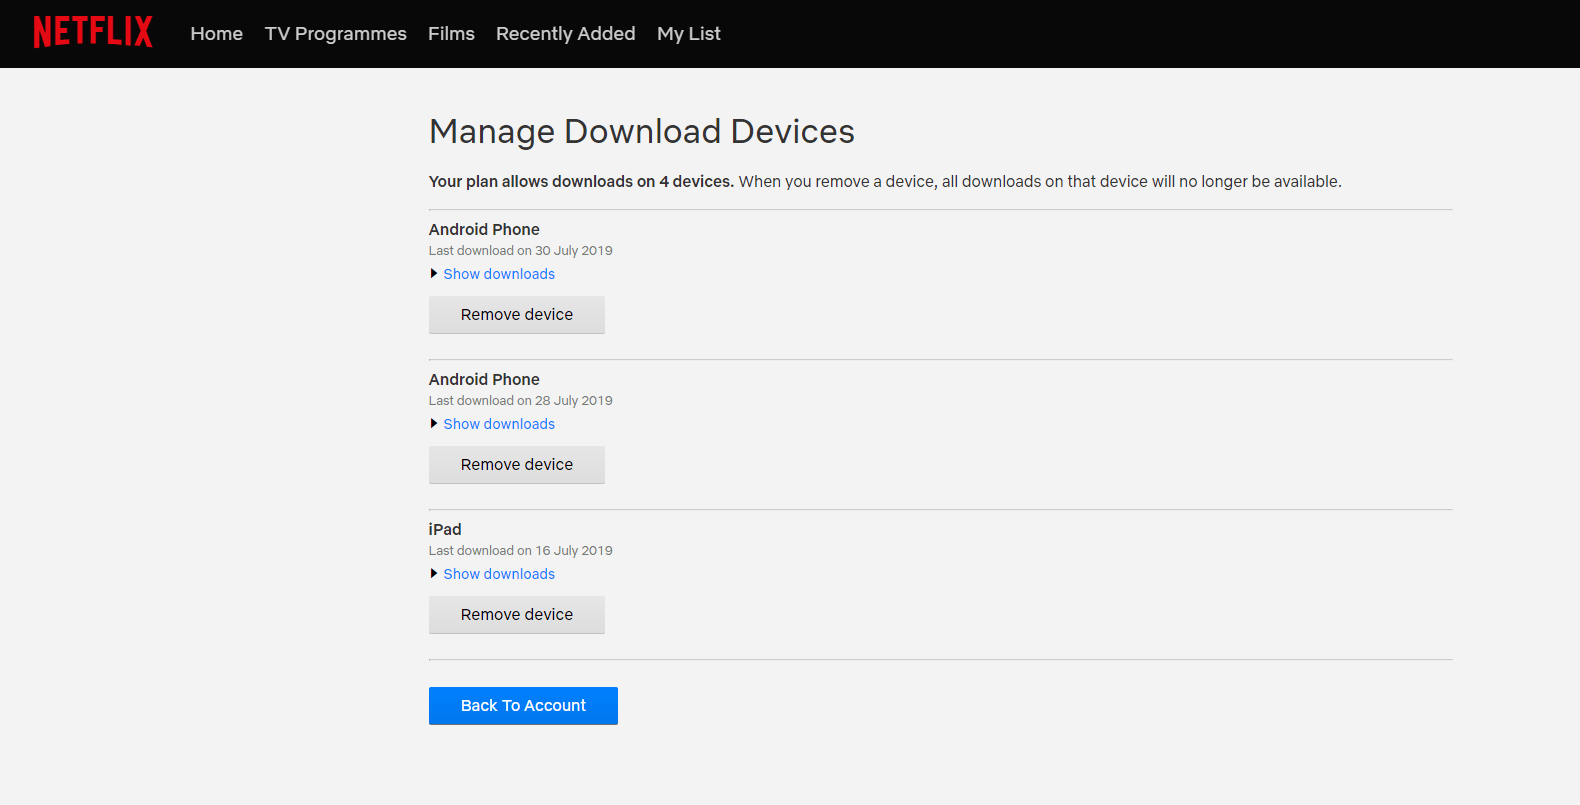Click Show downloads link for 30 July device
Image resolution: width=1580 pixels, height=805 pixels.
[x=499, y=274]
